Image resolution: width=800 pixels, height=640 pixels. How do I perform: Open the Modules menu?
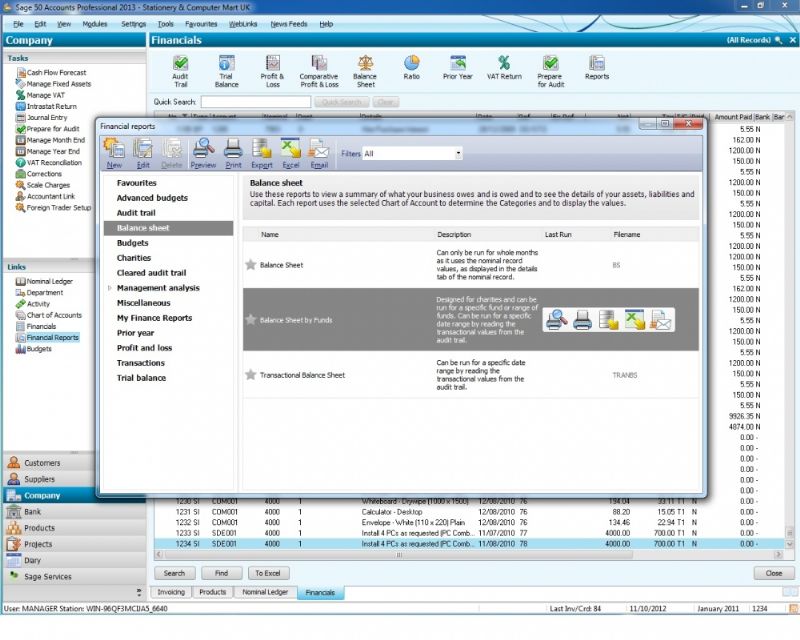[x=95, y=24]
